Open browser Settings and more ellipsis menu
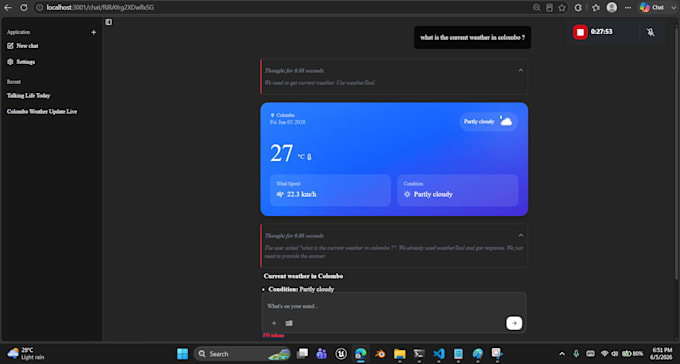This screenshot has width=680, height=364. (628, 7)
